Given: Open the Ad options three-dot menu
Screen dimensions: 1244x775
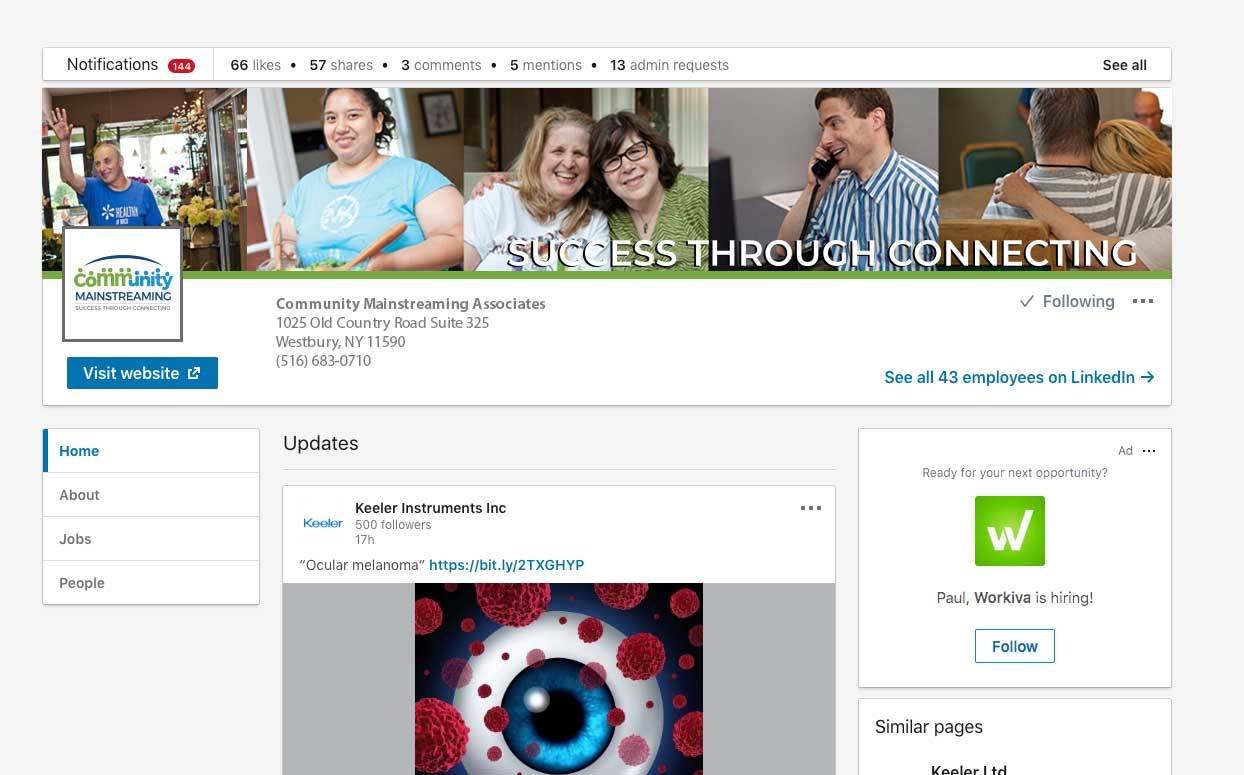Looking at the screenshot, I should (x=1149, y=451).
